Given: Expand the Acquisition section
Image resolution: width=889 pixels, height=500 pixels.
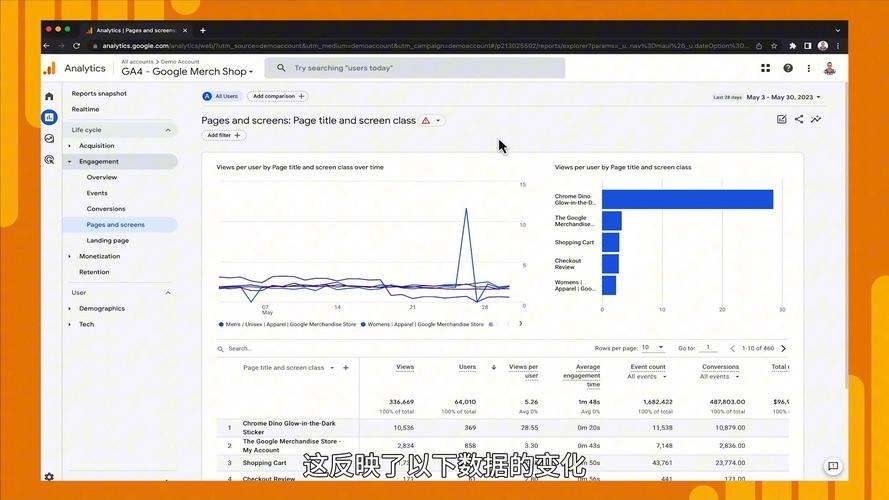Looking at the screenshot, I should click(x=97, y=146).
